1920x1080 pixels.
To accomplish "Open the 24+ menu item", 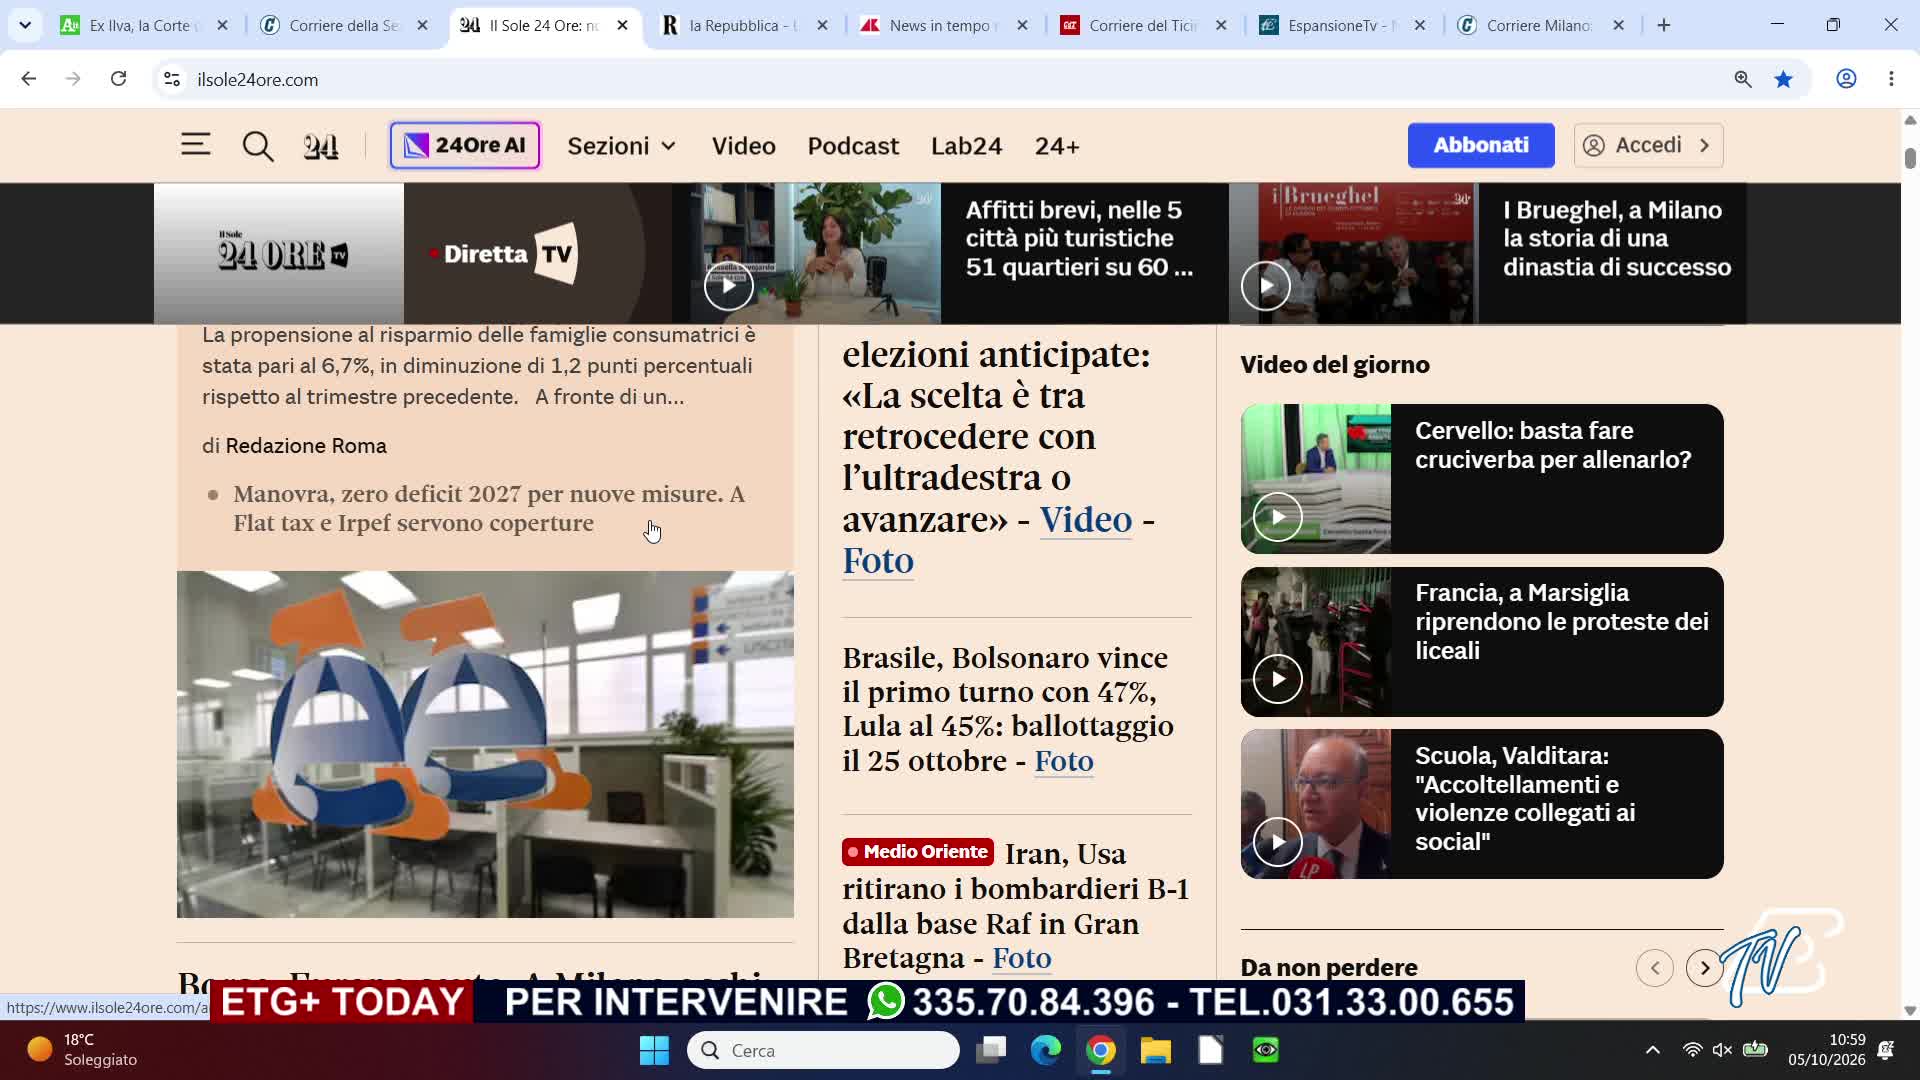I will pos(1057,146).
